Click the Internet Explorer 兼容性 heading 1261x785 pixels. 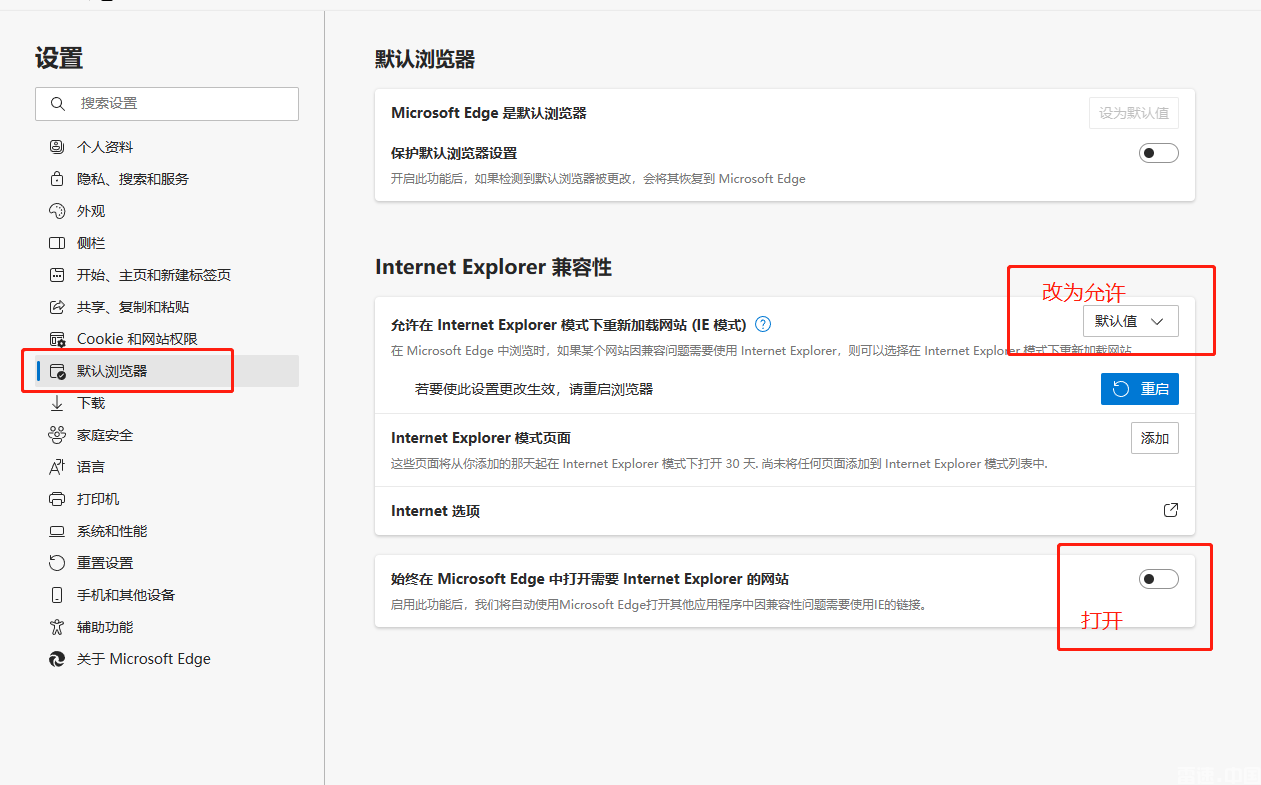coord(494,267)
